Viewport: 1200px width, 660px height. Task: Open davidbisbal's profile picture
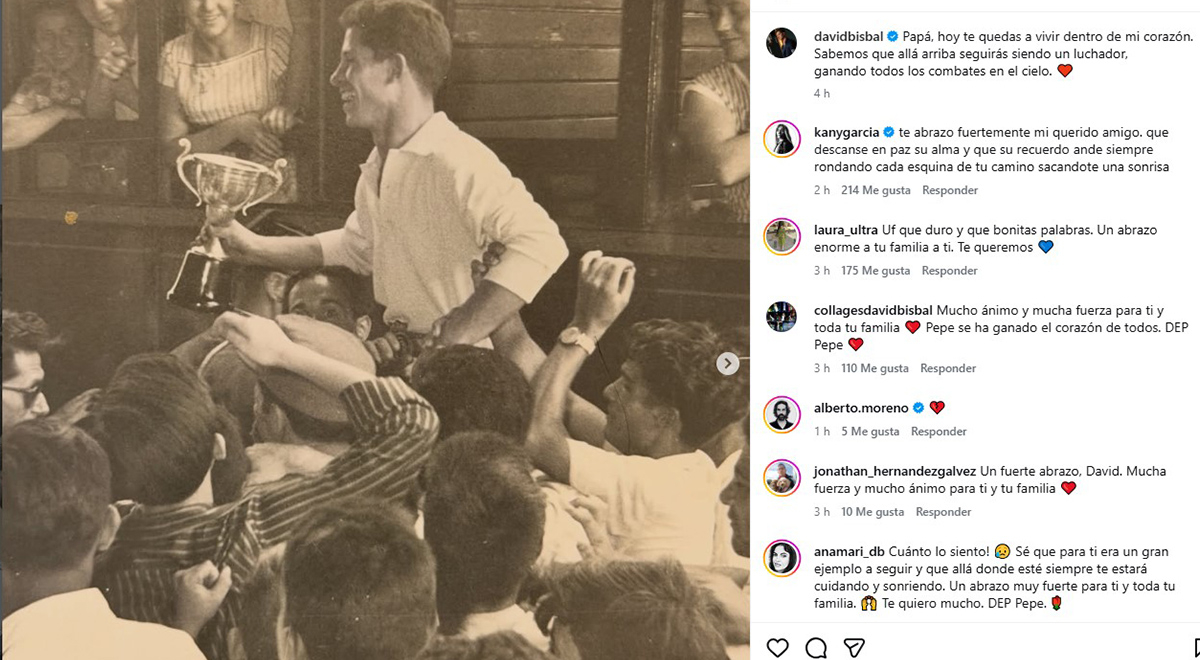[781, 43]
